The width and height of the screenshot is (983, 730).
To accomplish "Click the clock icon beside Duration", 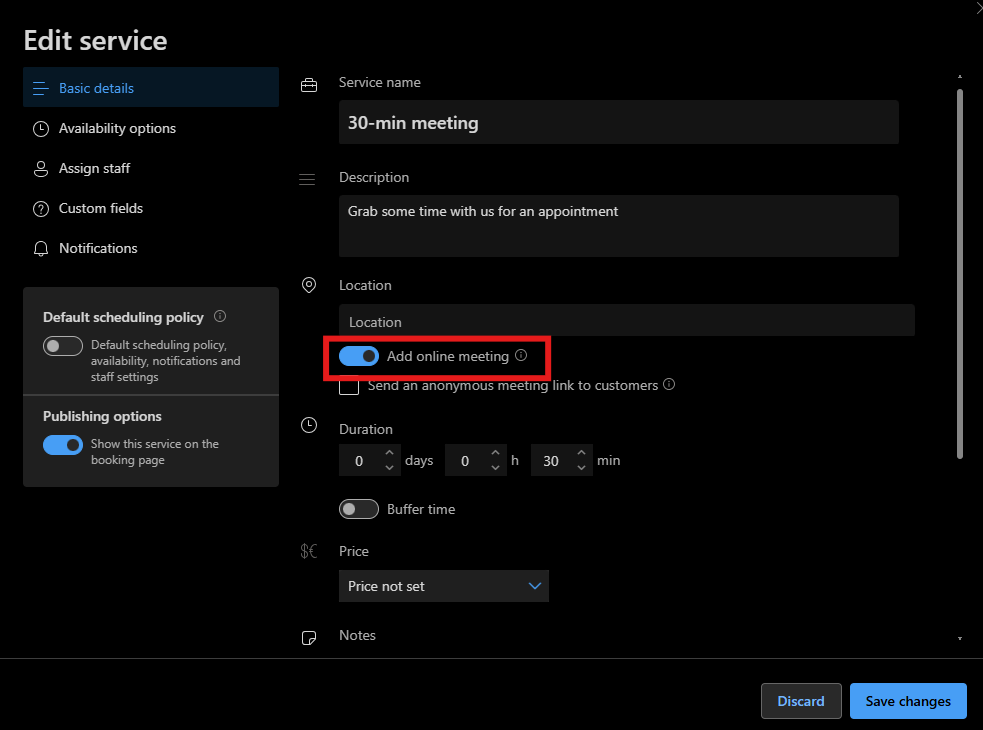I will (309, 425).
